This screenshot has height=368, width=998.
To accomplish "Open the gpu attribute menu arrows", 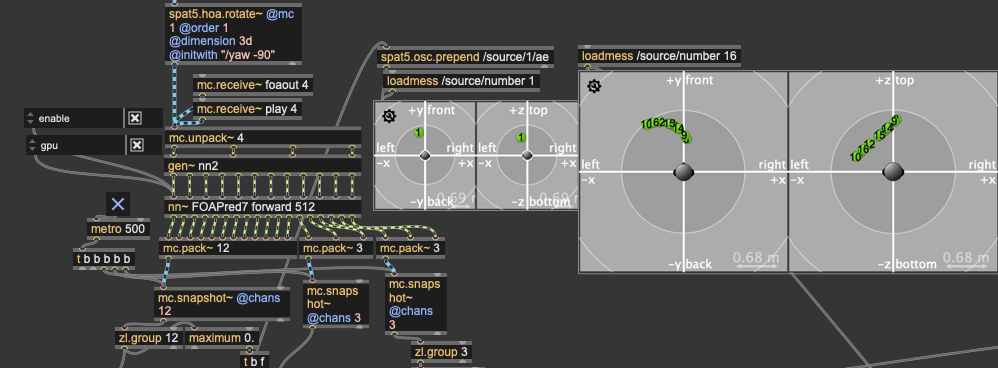I will click(x=32, y=146).
